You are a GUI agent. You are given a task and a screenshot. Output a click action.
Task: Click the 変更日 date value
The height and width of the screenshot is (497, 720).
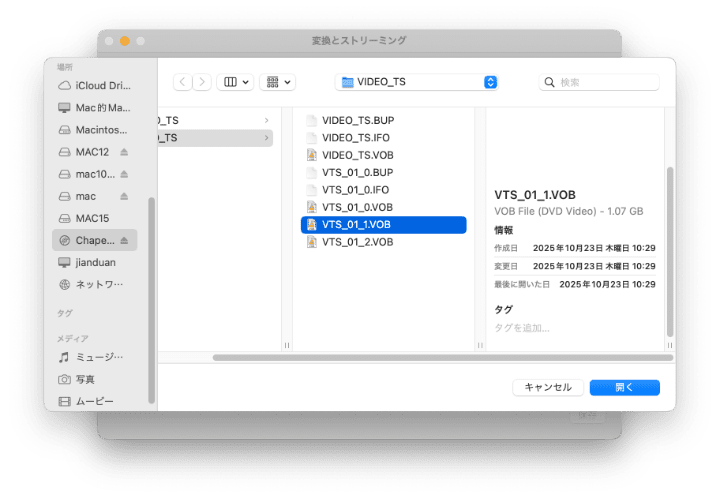coord(594,266)
